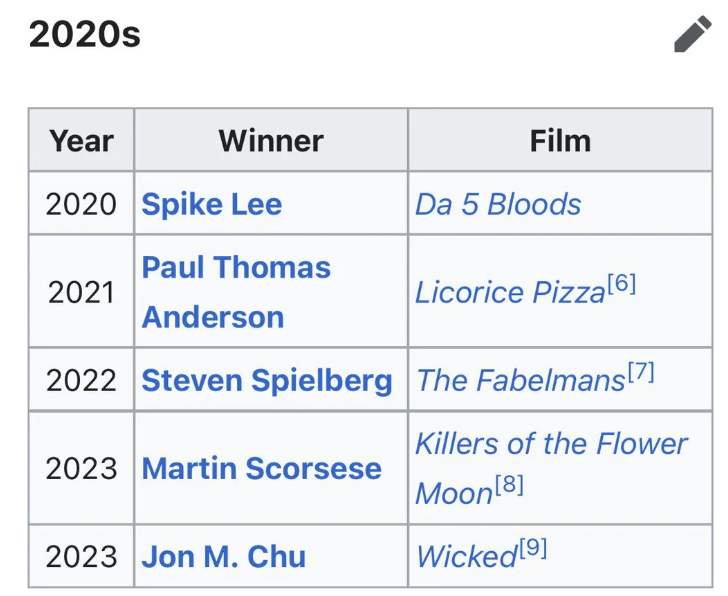Click the Winner column header
The height and width of the screenshot is (596, 728).
pos(271,140)
